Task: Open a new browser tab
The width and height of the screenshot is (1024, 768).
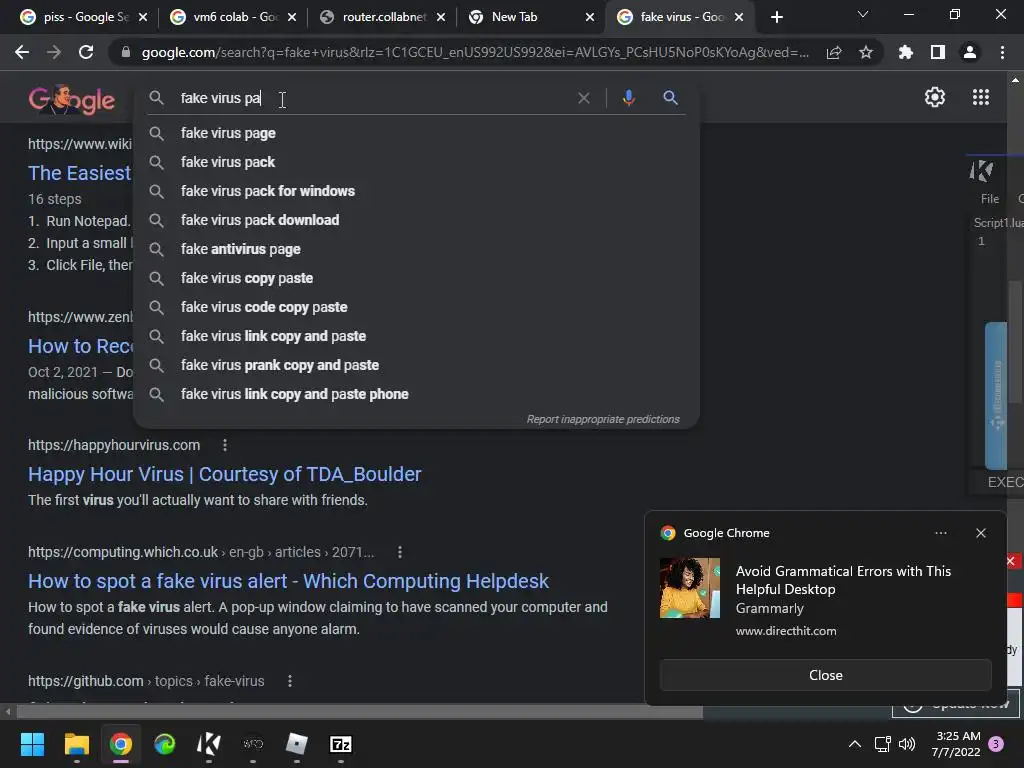Action: tap(776, 17)
